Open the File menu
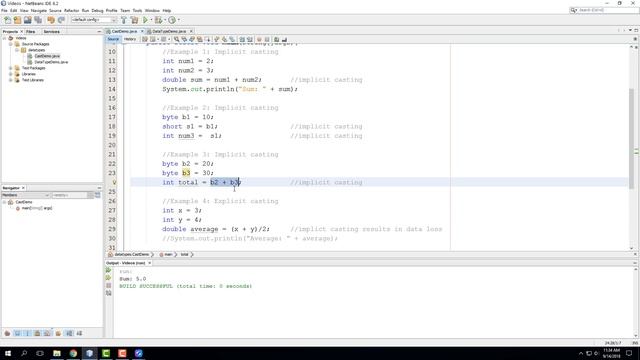This screenshot has height=360, width=640. click(4, 10)
